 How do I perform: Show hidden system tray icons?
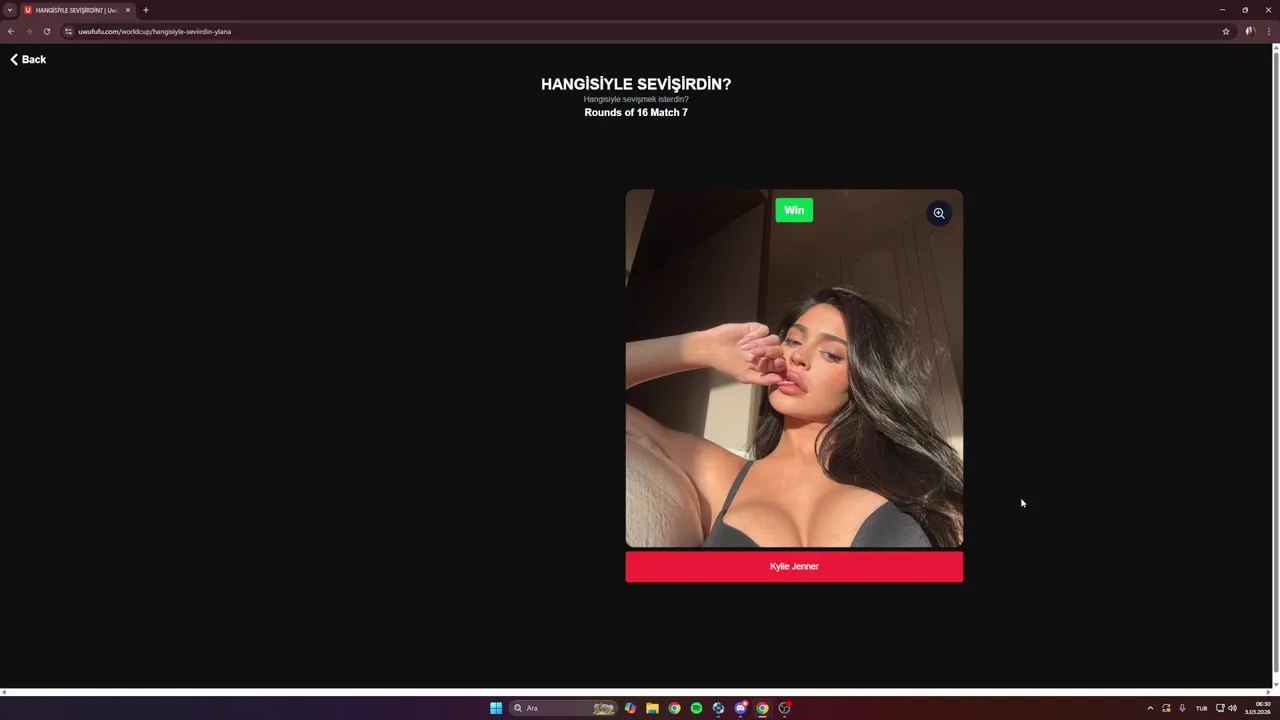pyautogui.click(x=1150, y=708)
